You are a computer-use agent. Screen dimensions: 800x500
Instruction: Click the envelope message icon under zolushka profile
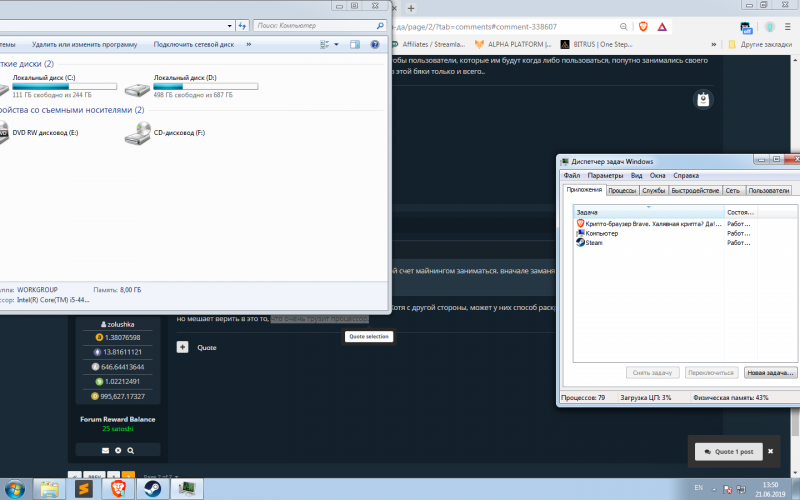(105, 451)
